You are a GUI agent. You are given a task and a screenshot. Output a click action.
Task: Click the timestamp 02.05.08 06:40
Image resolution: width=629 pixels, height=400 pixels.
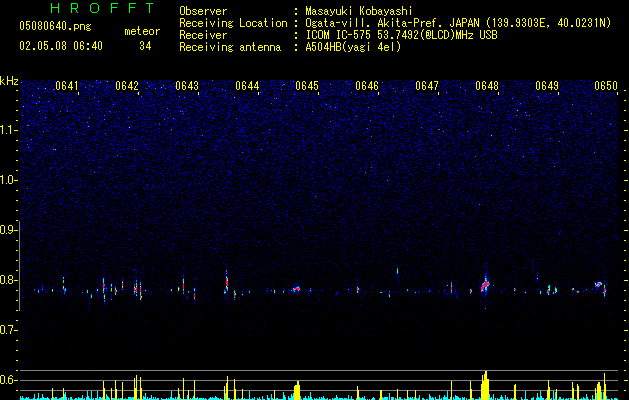click(x=61, y=46)
